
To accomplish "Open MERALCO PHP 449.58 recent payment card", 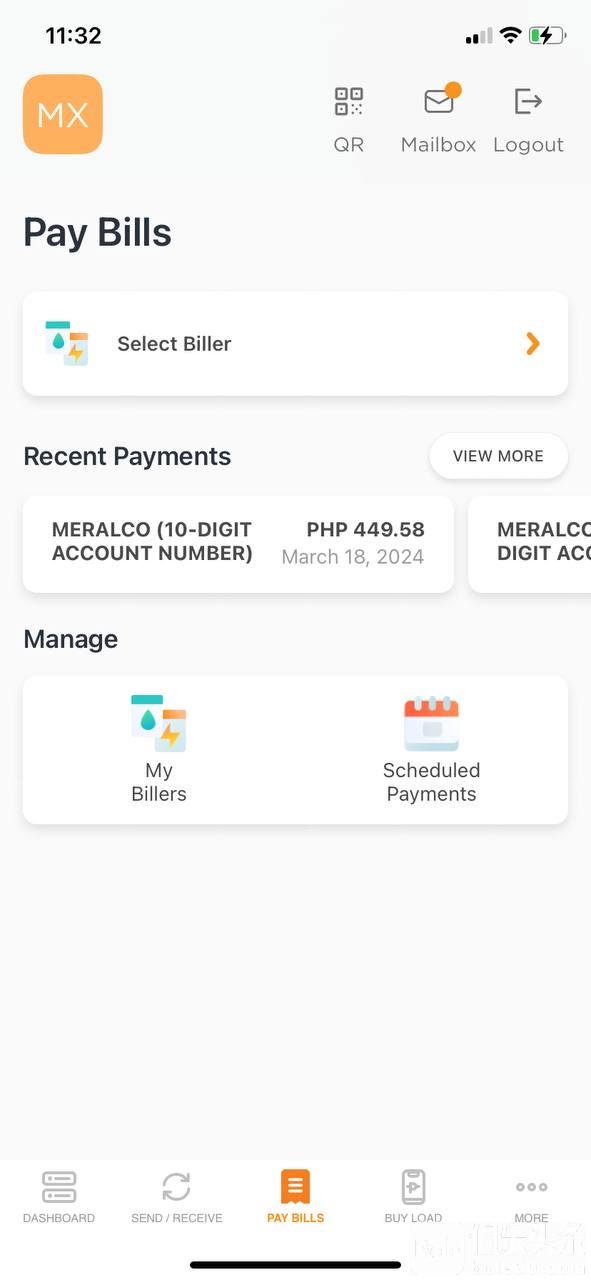I will pos(238,544).
